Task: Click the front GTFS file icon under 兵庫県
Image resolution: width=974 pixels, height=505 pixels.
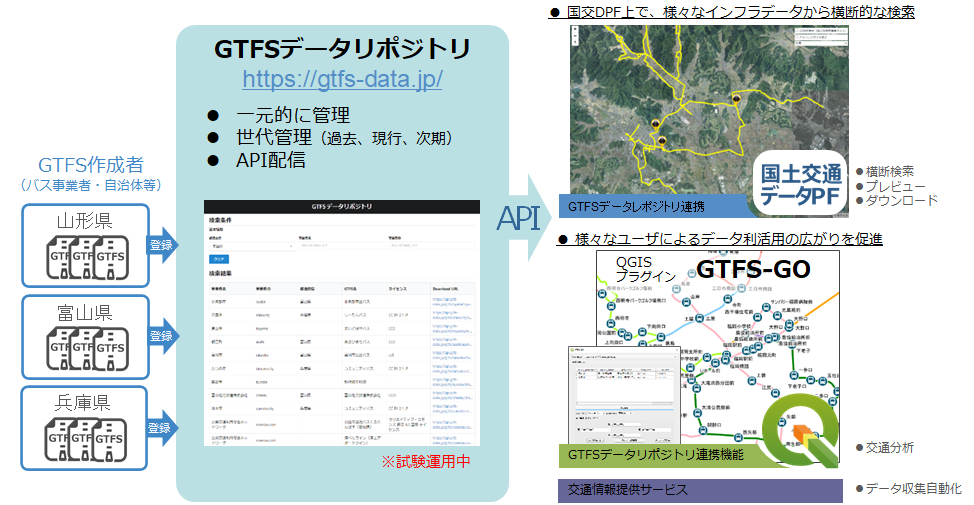Action: [x=110, y=440]
